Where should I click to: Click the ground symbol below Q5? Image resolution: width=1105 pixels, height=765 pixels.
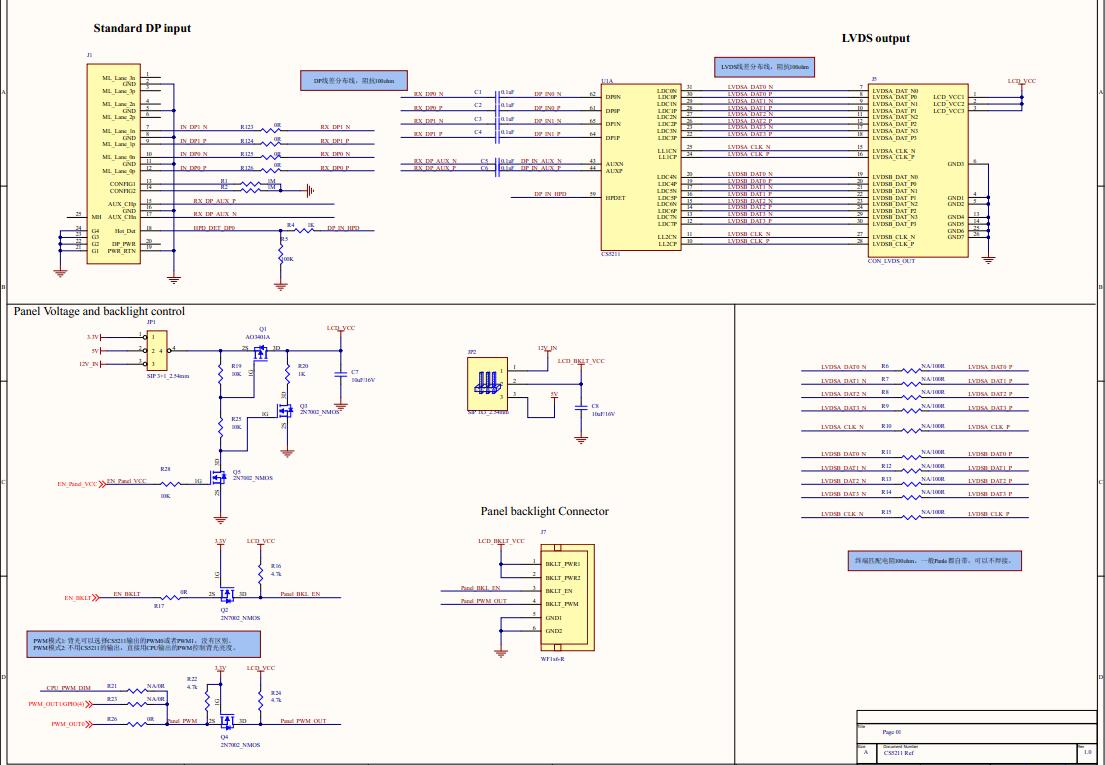pyautogui.click(x=220, y=518)
